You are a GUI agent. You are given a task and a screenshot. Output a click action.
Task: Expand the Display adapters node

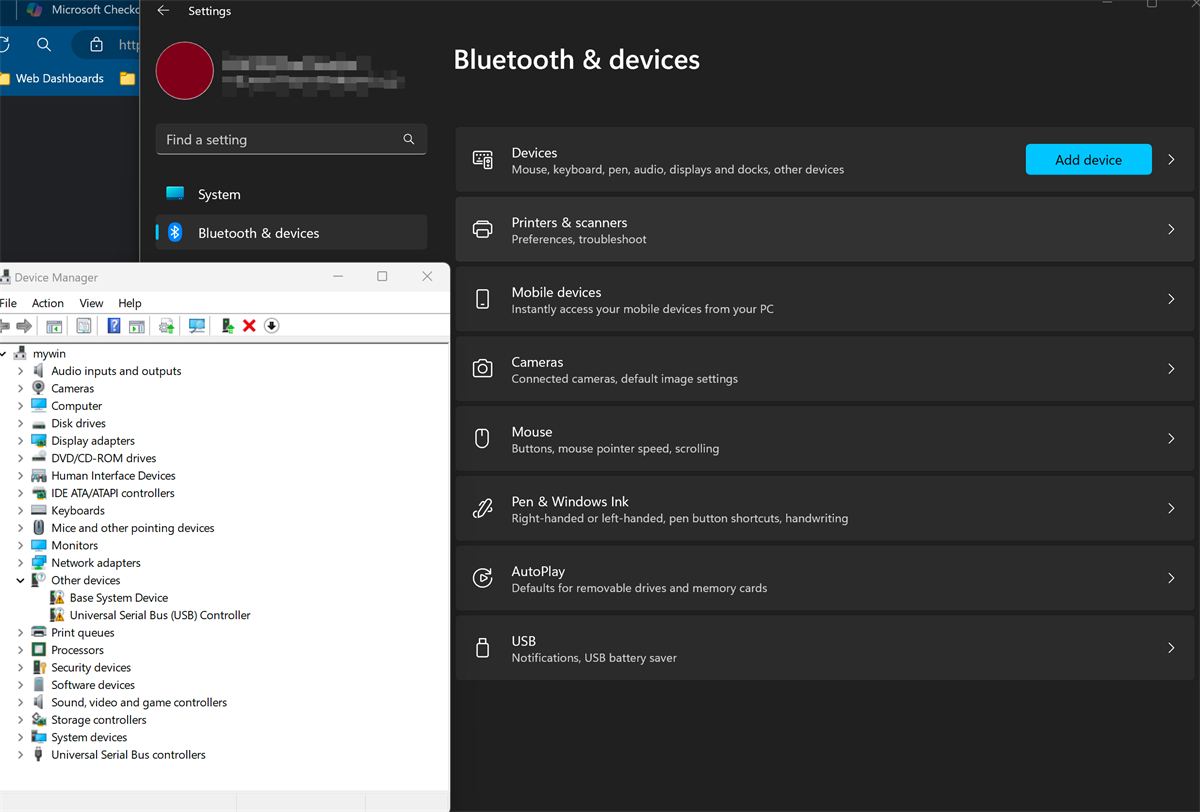point(20,441)
